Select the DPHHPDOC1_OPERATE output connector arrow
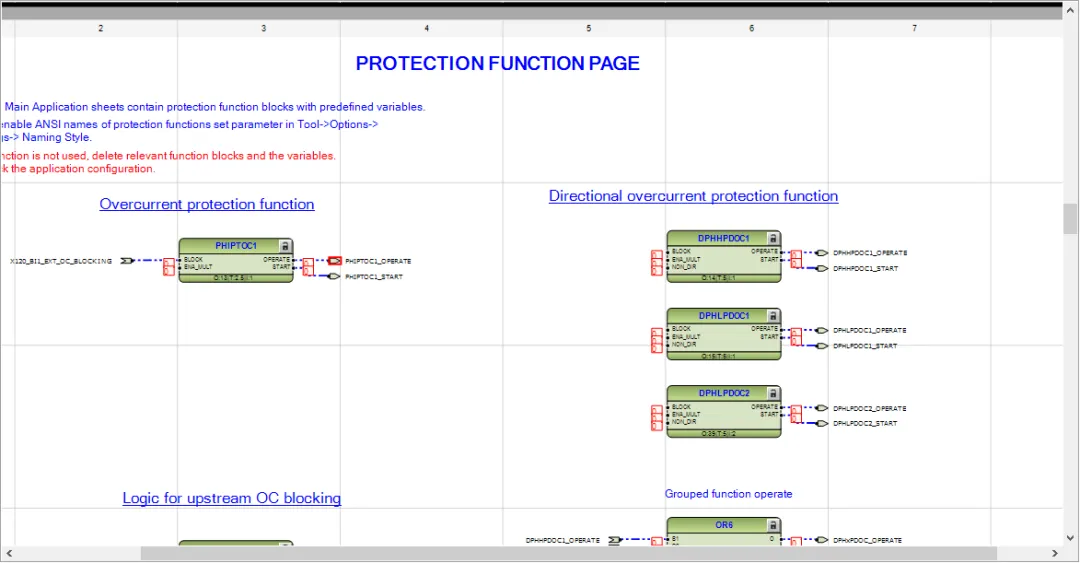The height and width of the screenshot is (563, 1080). pyautogui.click(x=822, y=253)
